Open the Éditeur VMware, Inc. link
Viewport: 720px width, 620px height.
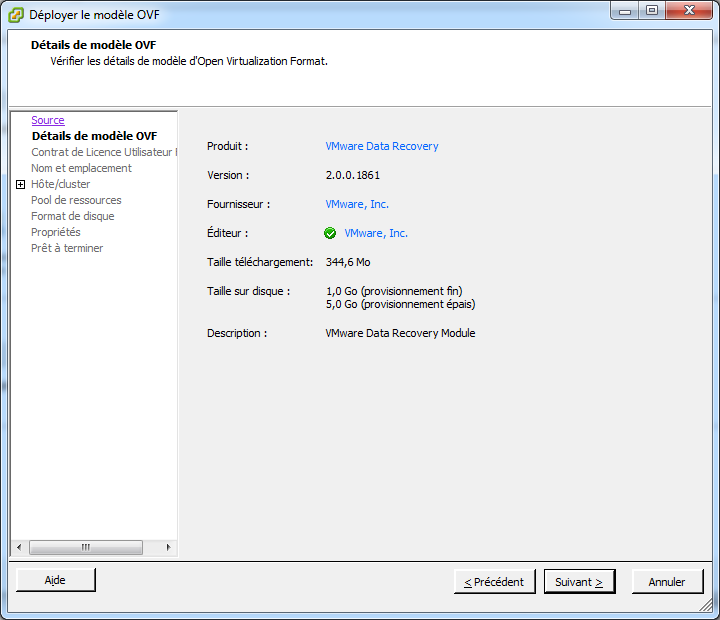tap(376, 233)
